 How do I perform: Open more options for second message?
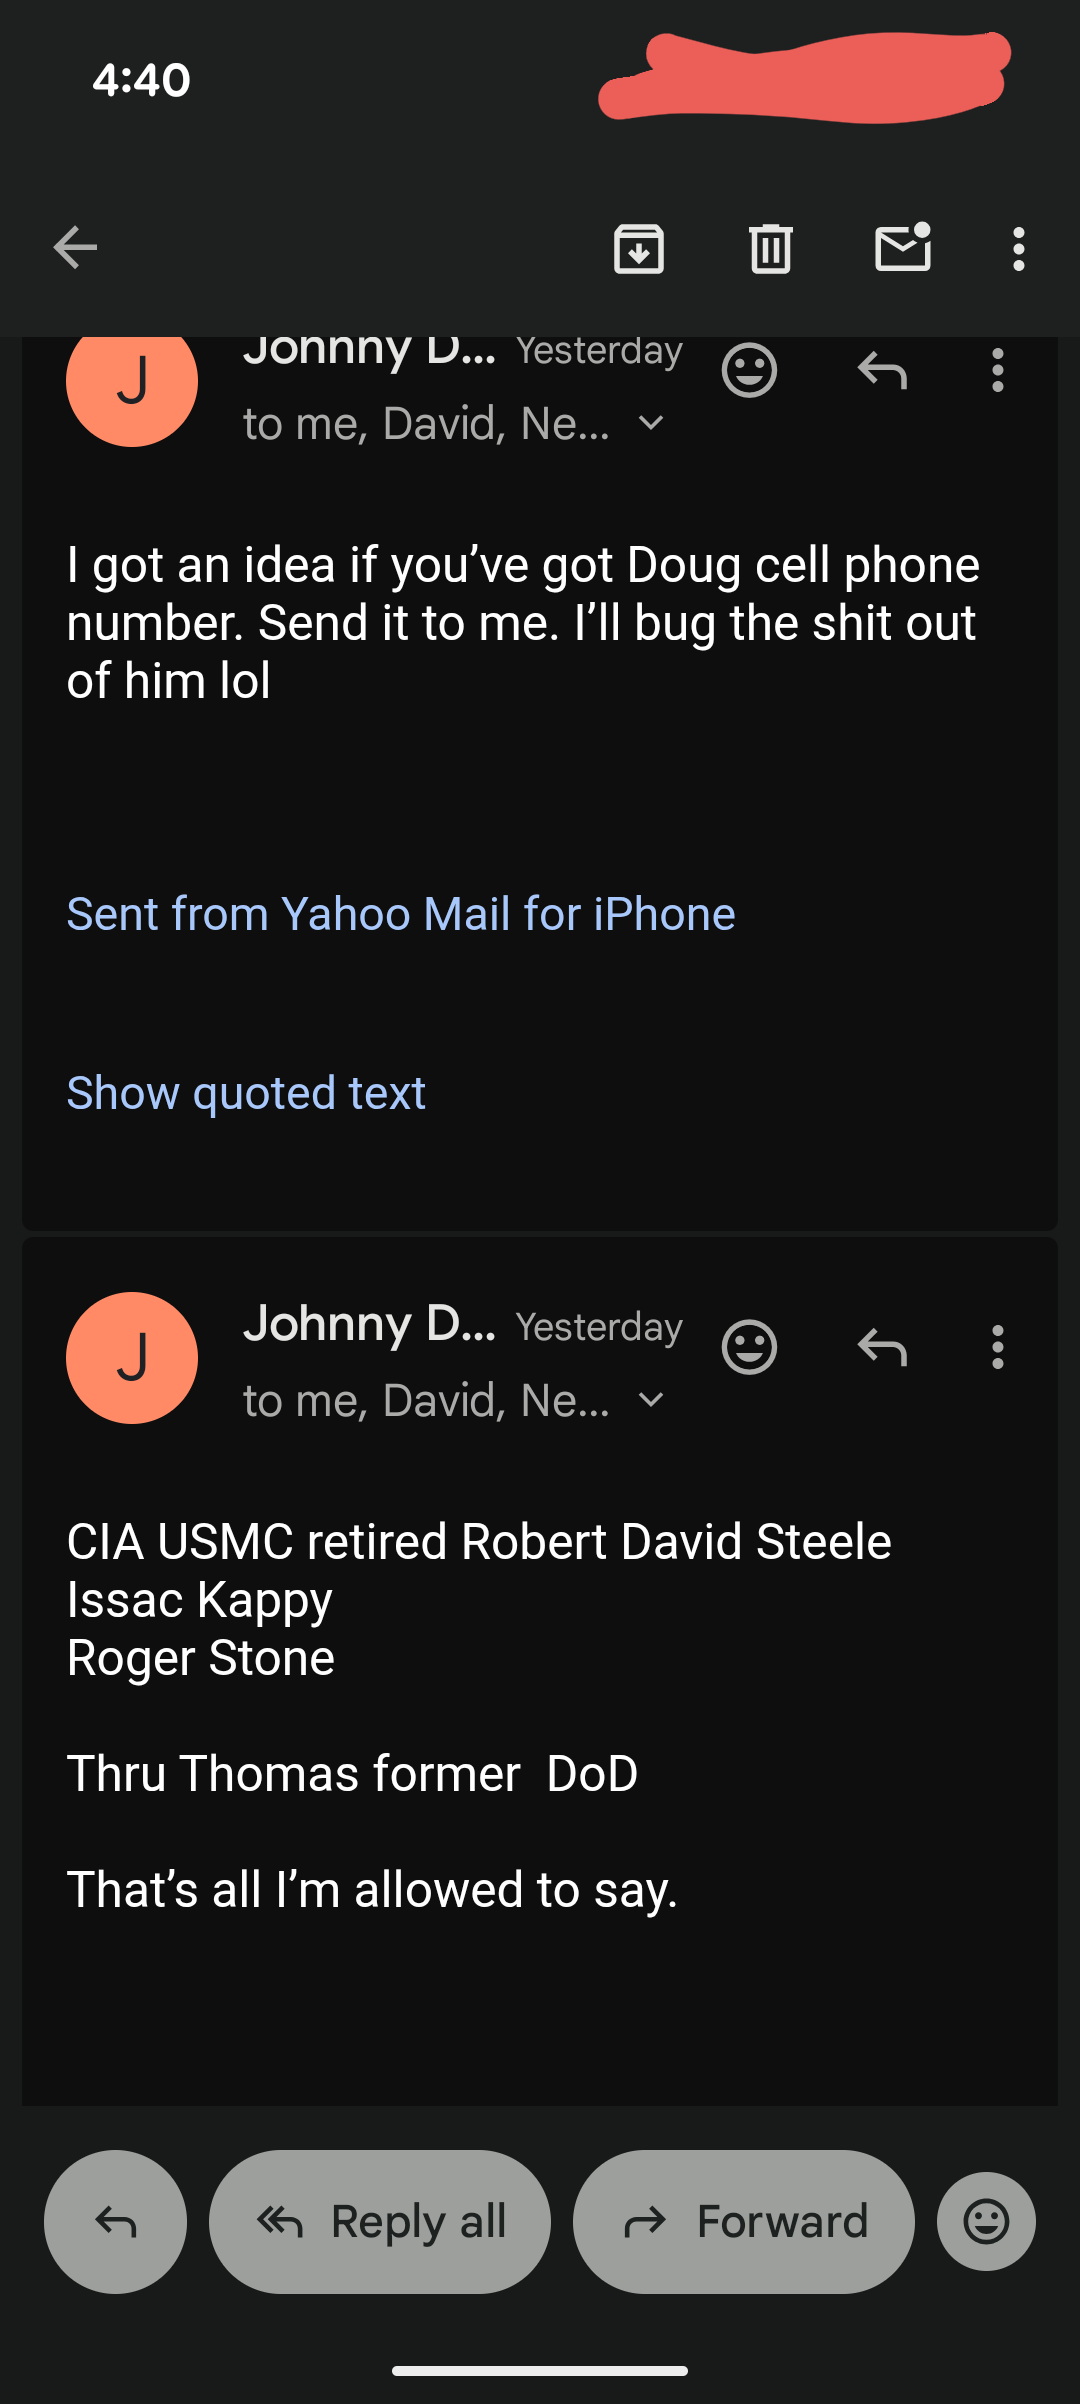[x=997, y=1347]
